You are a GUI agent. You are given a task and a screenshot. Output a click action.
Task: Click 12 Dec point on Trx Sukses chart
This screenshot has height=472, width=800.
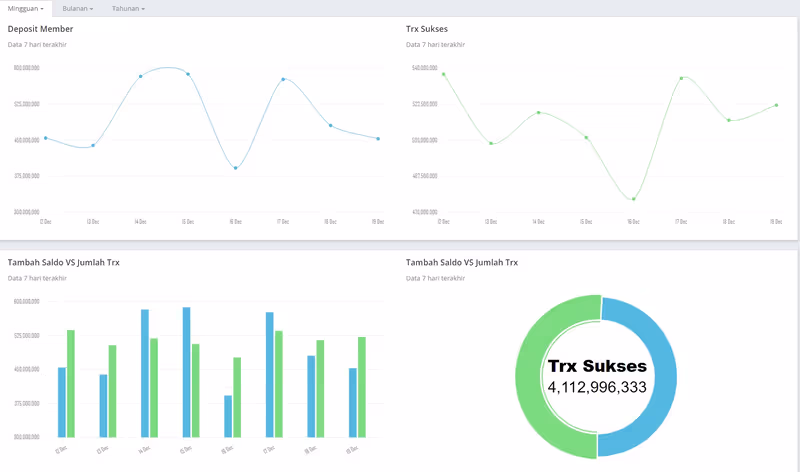pyautogui.click(x=443, y=74)
